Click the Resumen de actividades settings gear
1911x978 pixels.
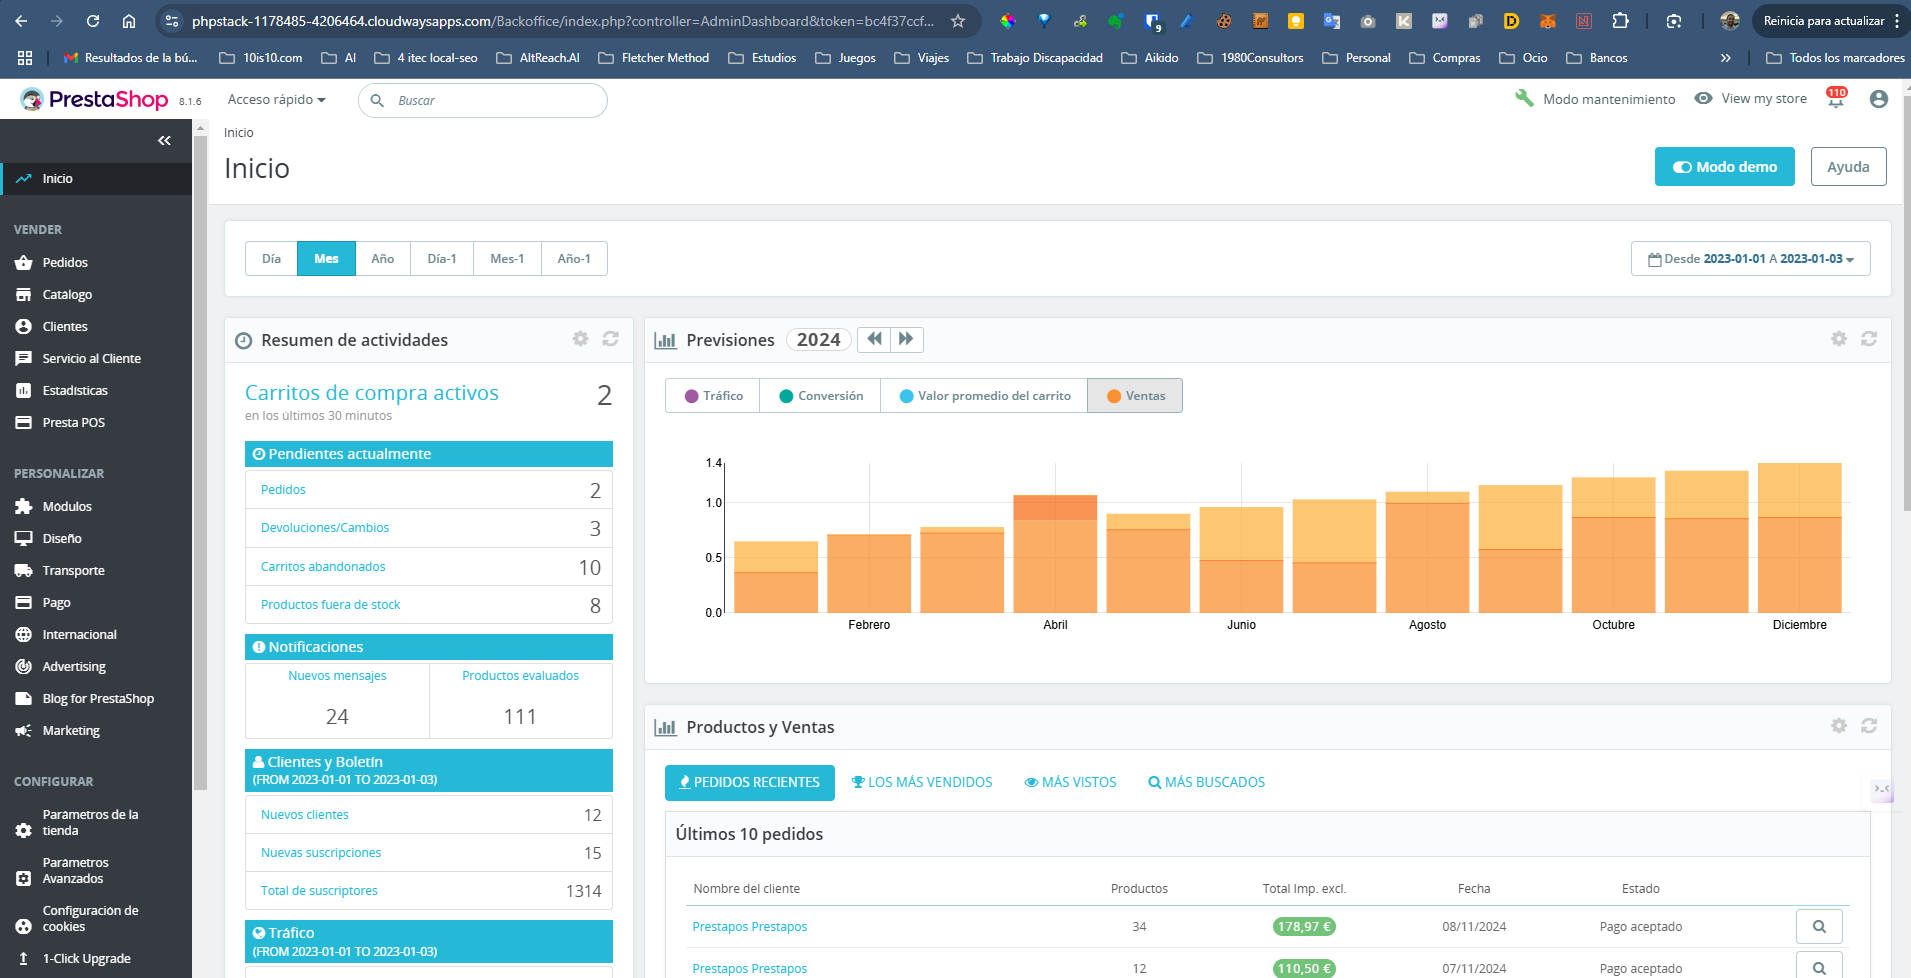[x=580, y=339]
